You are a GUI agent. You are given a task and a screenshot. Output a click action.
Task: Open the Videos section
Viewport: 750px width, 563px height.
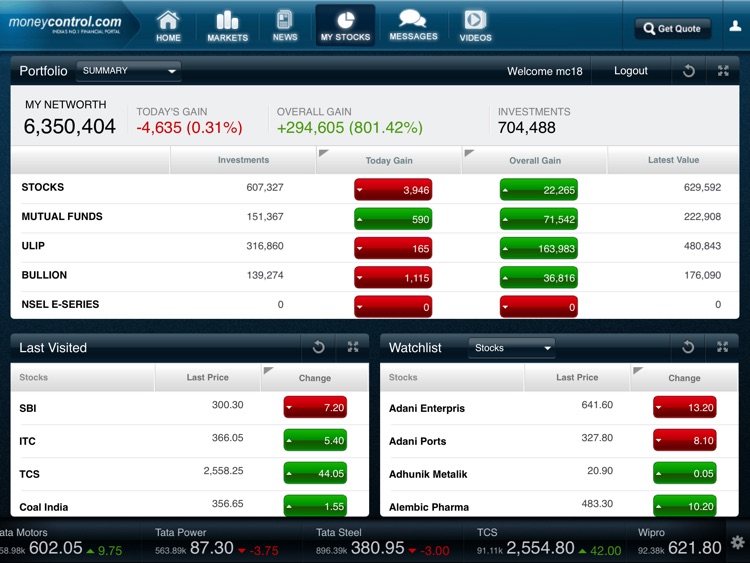pyautogui.click(x=475, y=26)
